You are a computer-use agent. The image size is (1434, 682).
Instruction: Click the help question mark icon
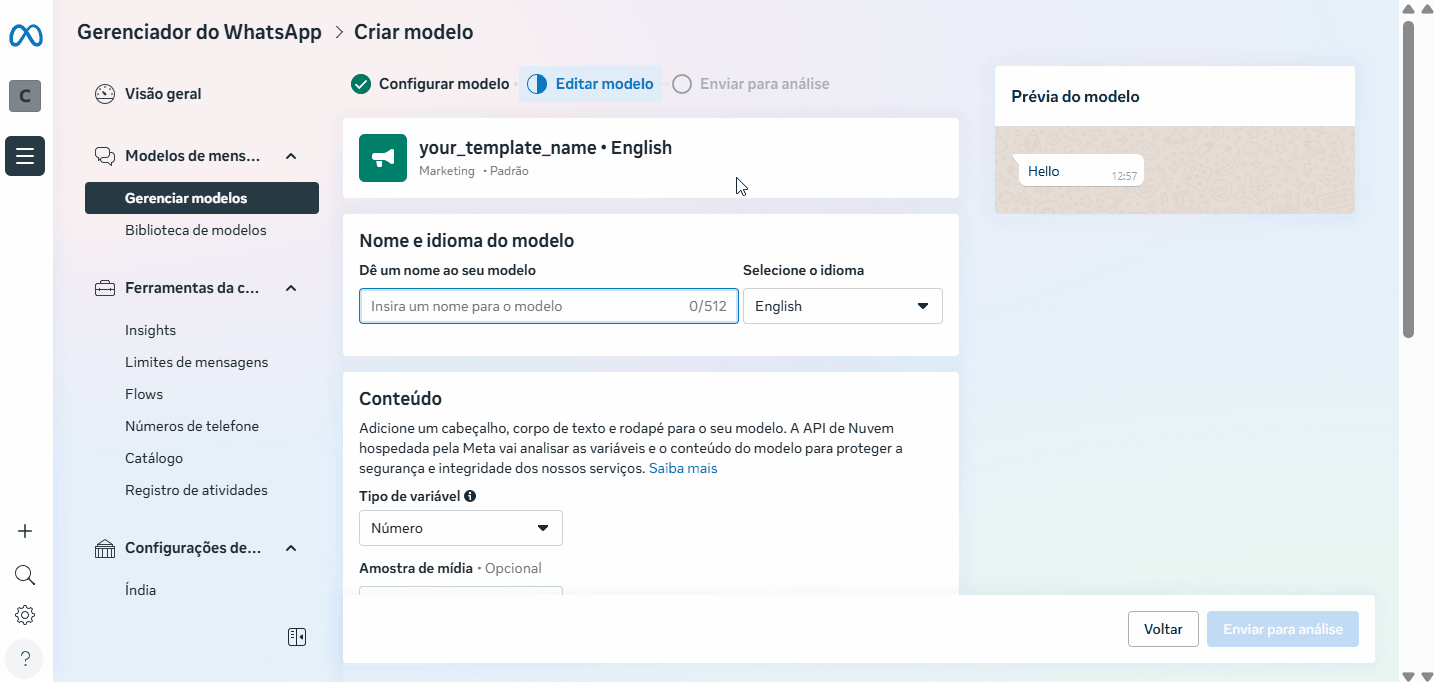coord(25,658)
